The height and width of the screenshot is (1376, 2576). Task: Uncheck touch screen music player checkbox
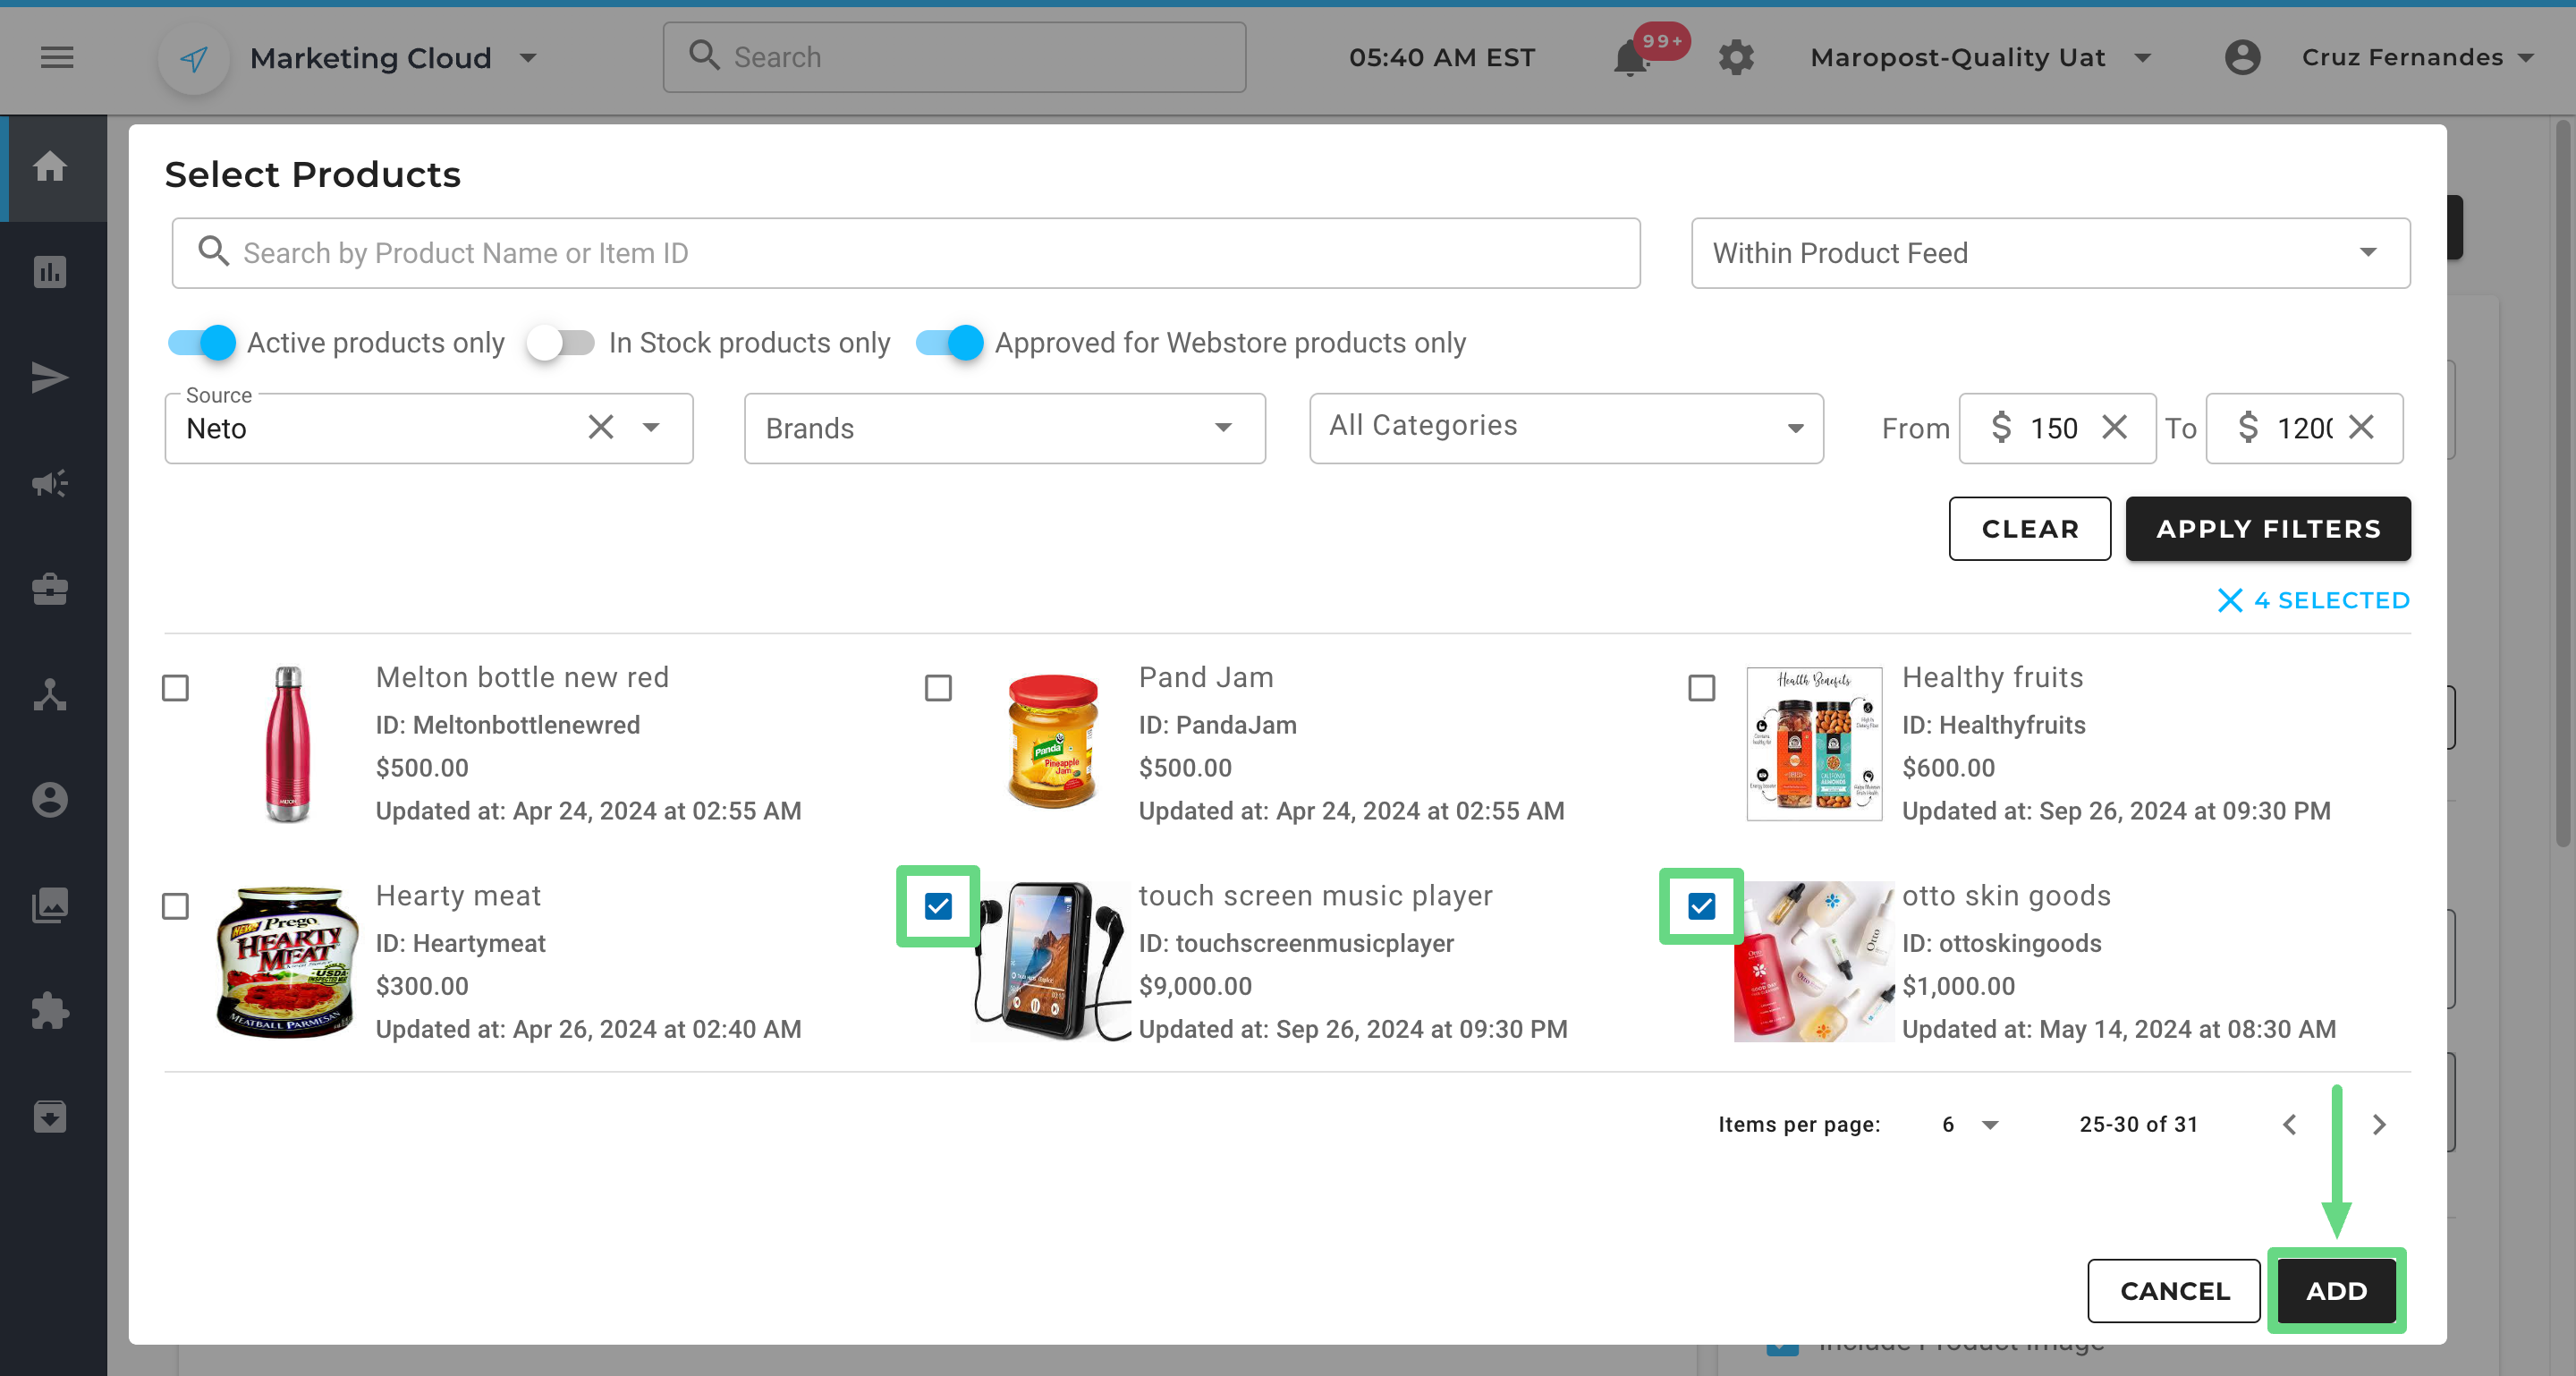(938, 906)
